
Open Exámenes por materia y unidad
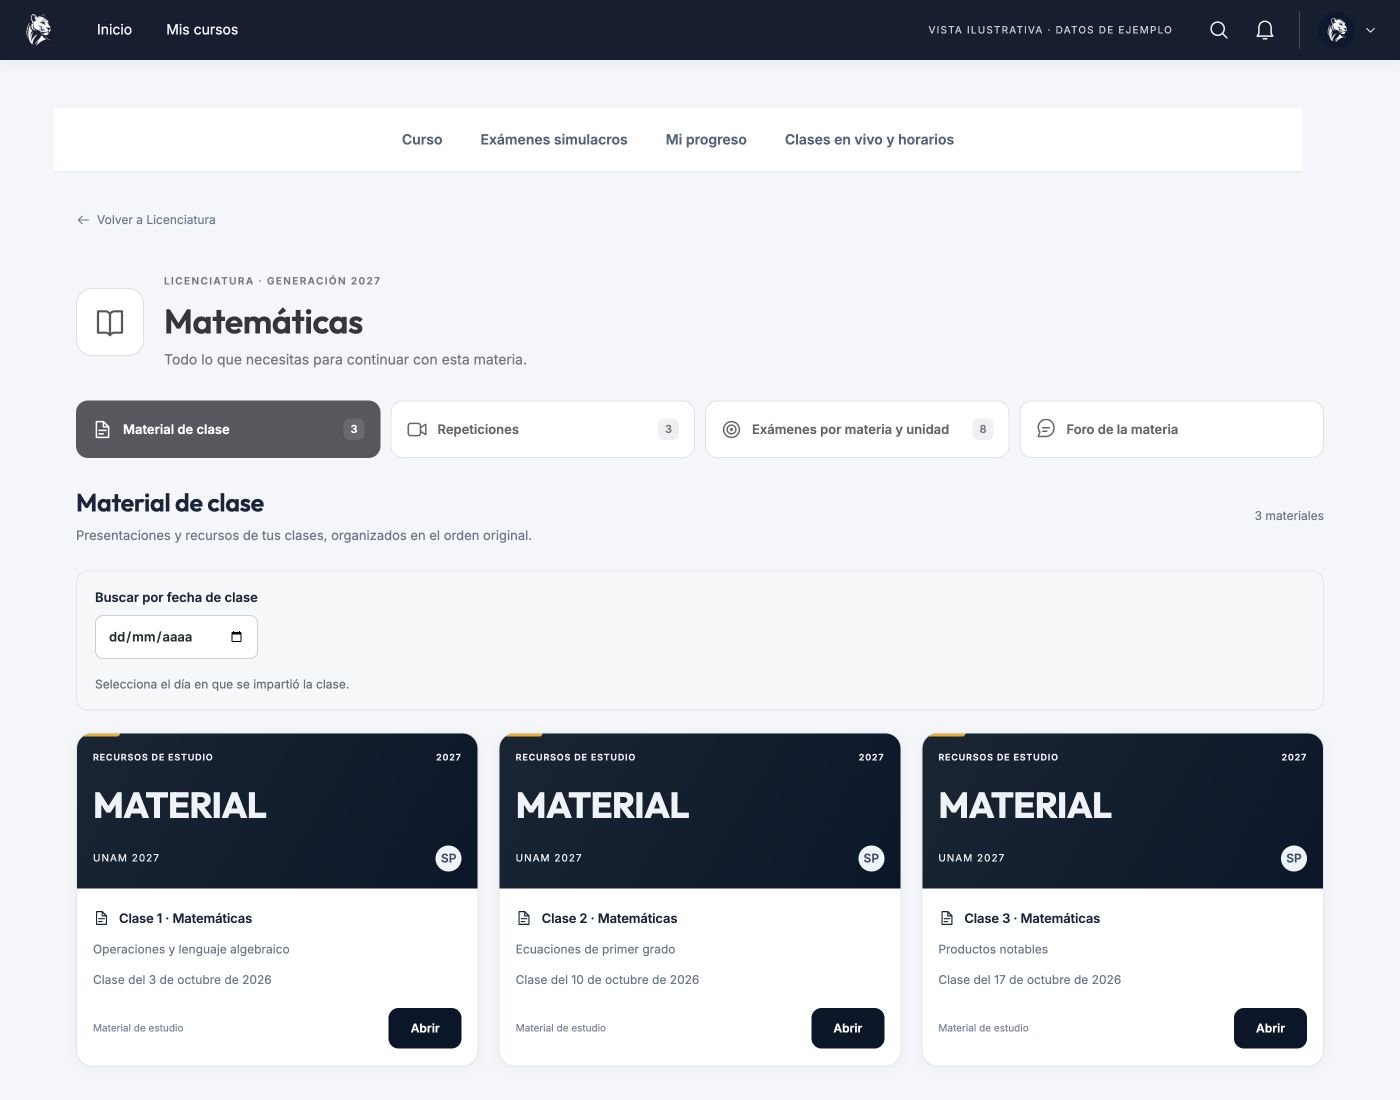coord(857,429)
